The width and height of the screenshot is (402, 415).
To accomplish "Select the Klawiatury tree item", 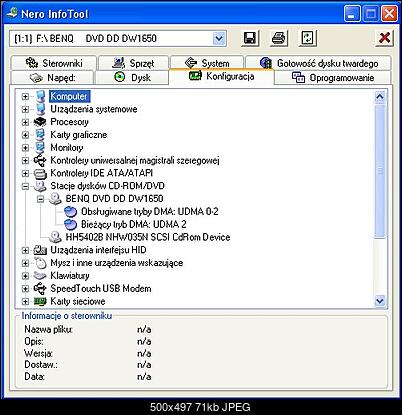I will pos(70,276).
